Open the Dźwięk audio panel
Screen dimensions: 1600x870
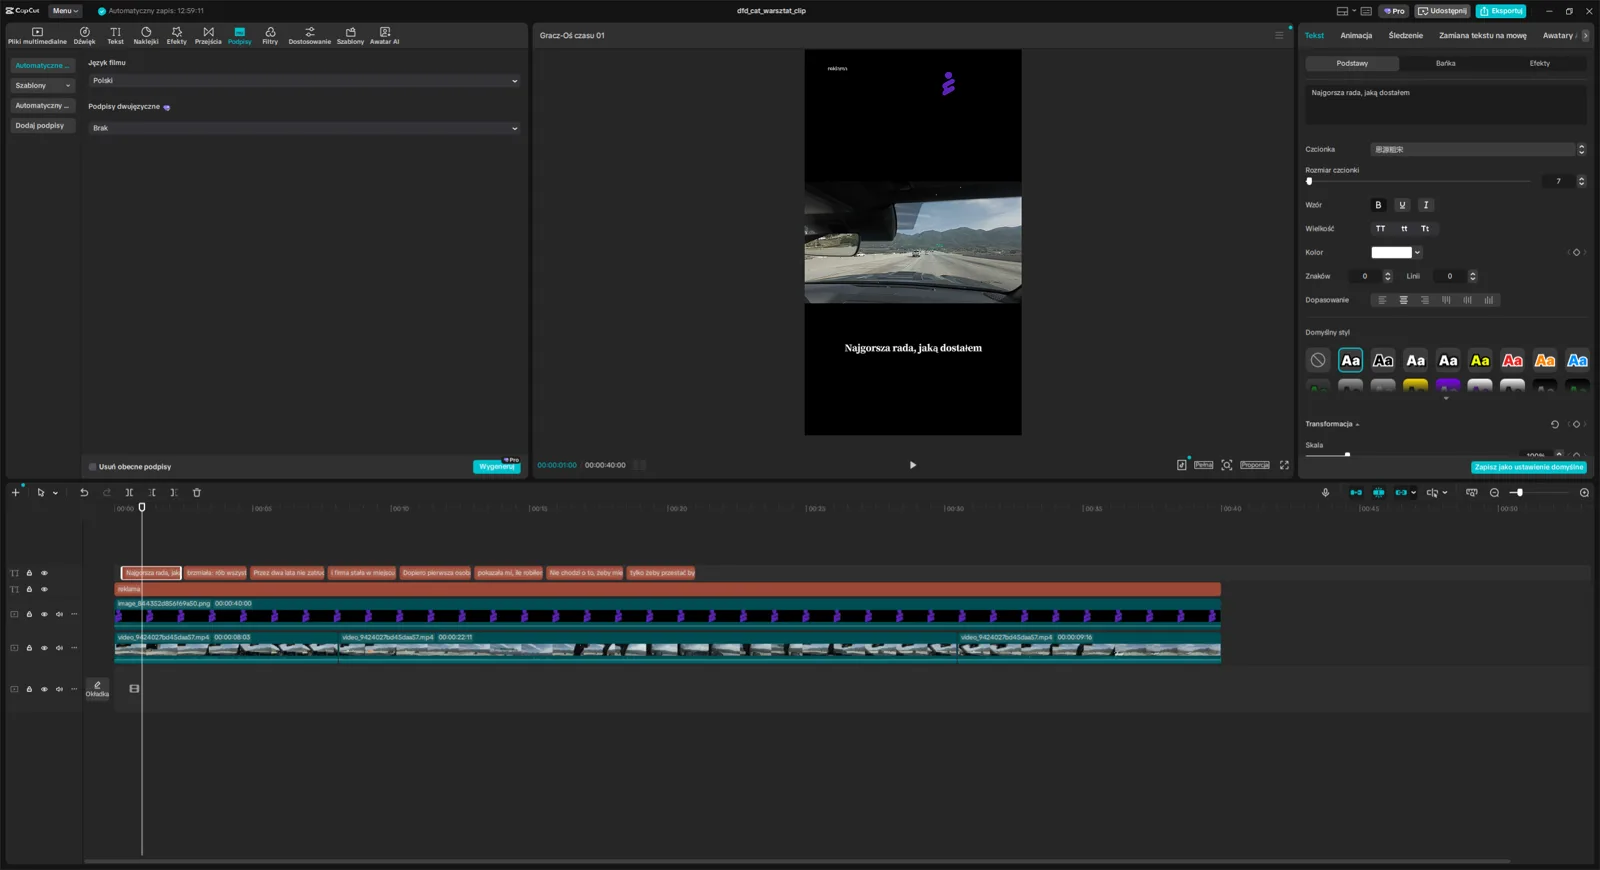coord(85,35)
